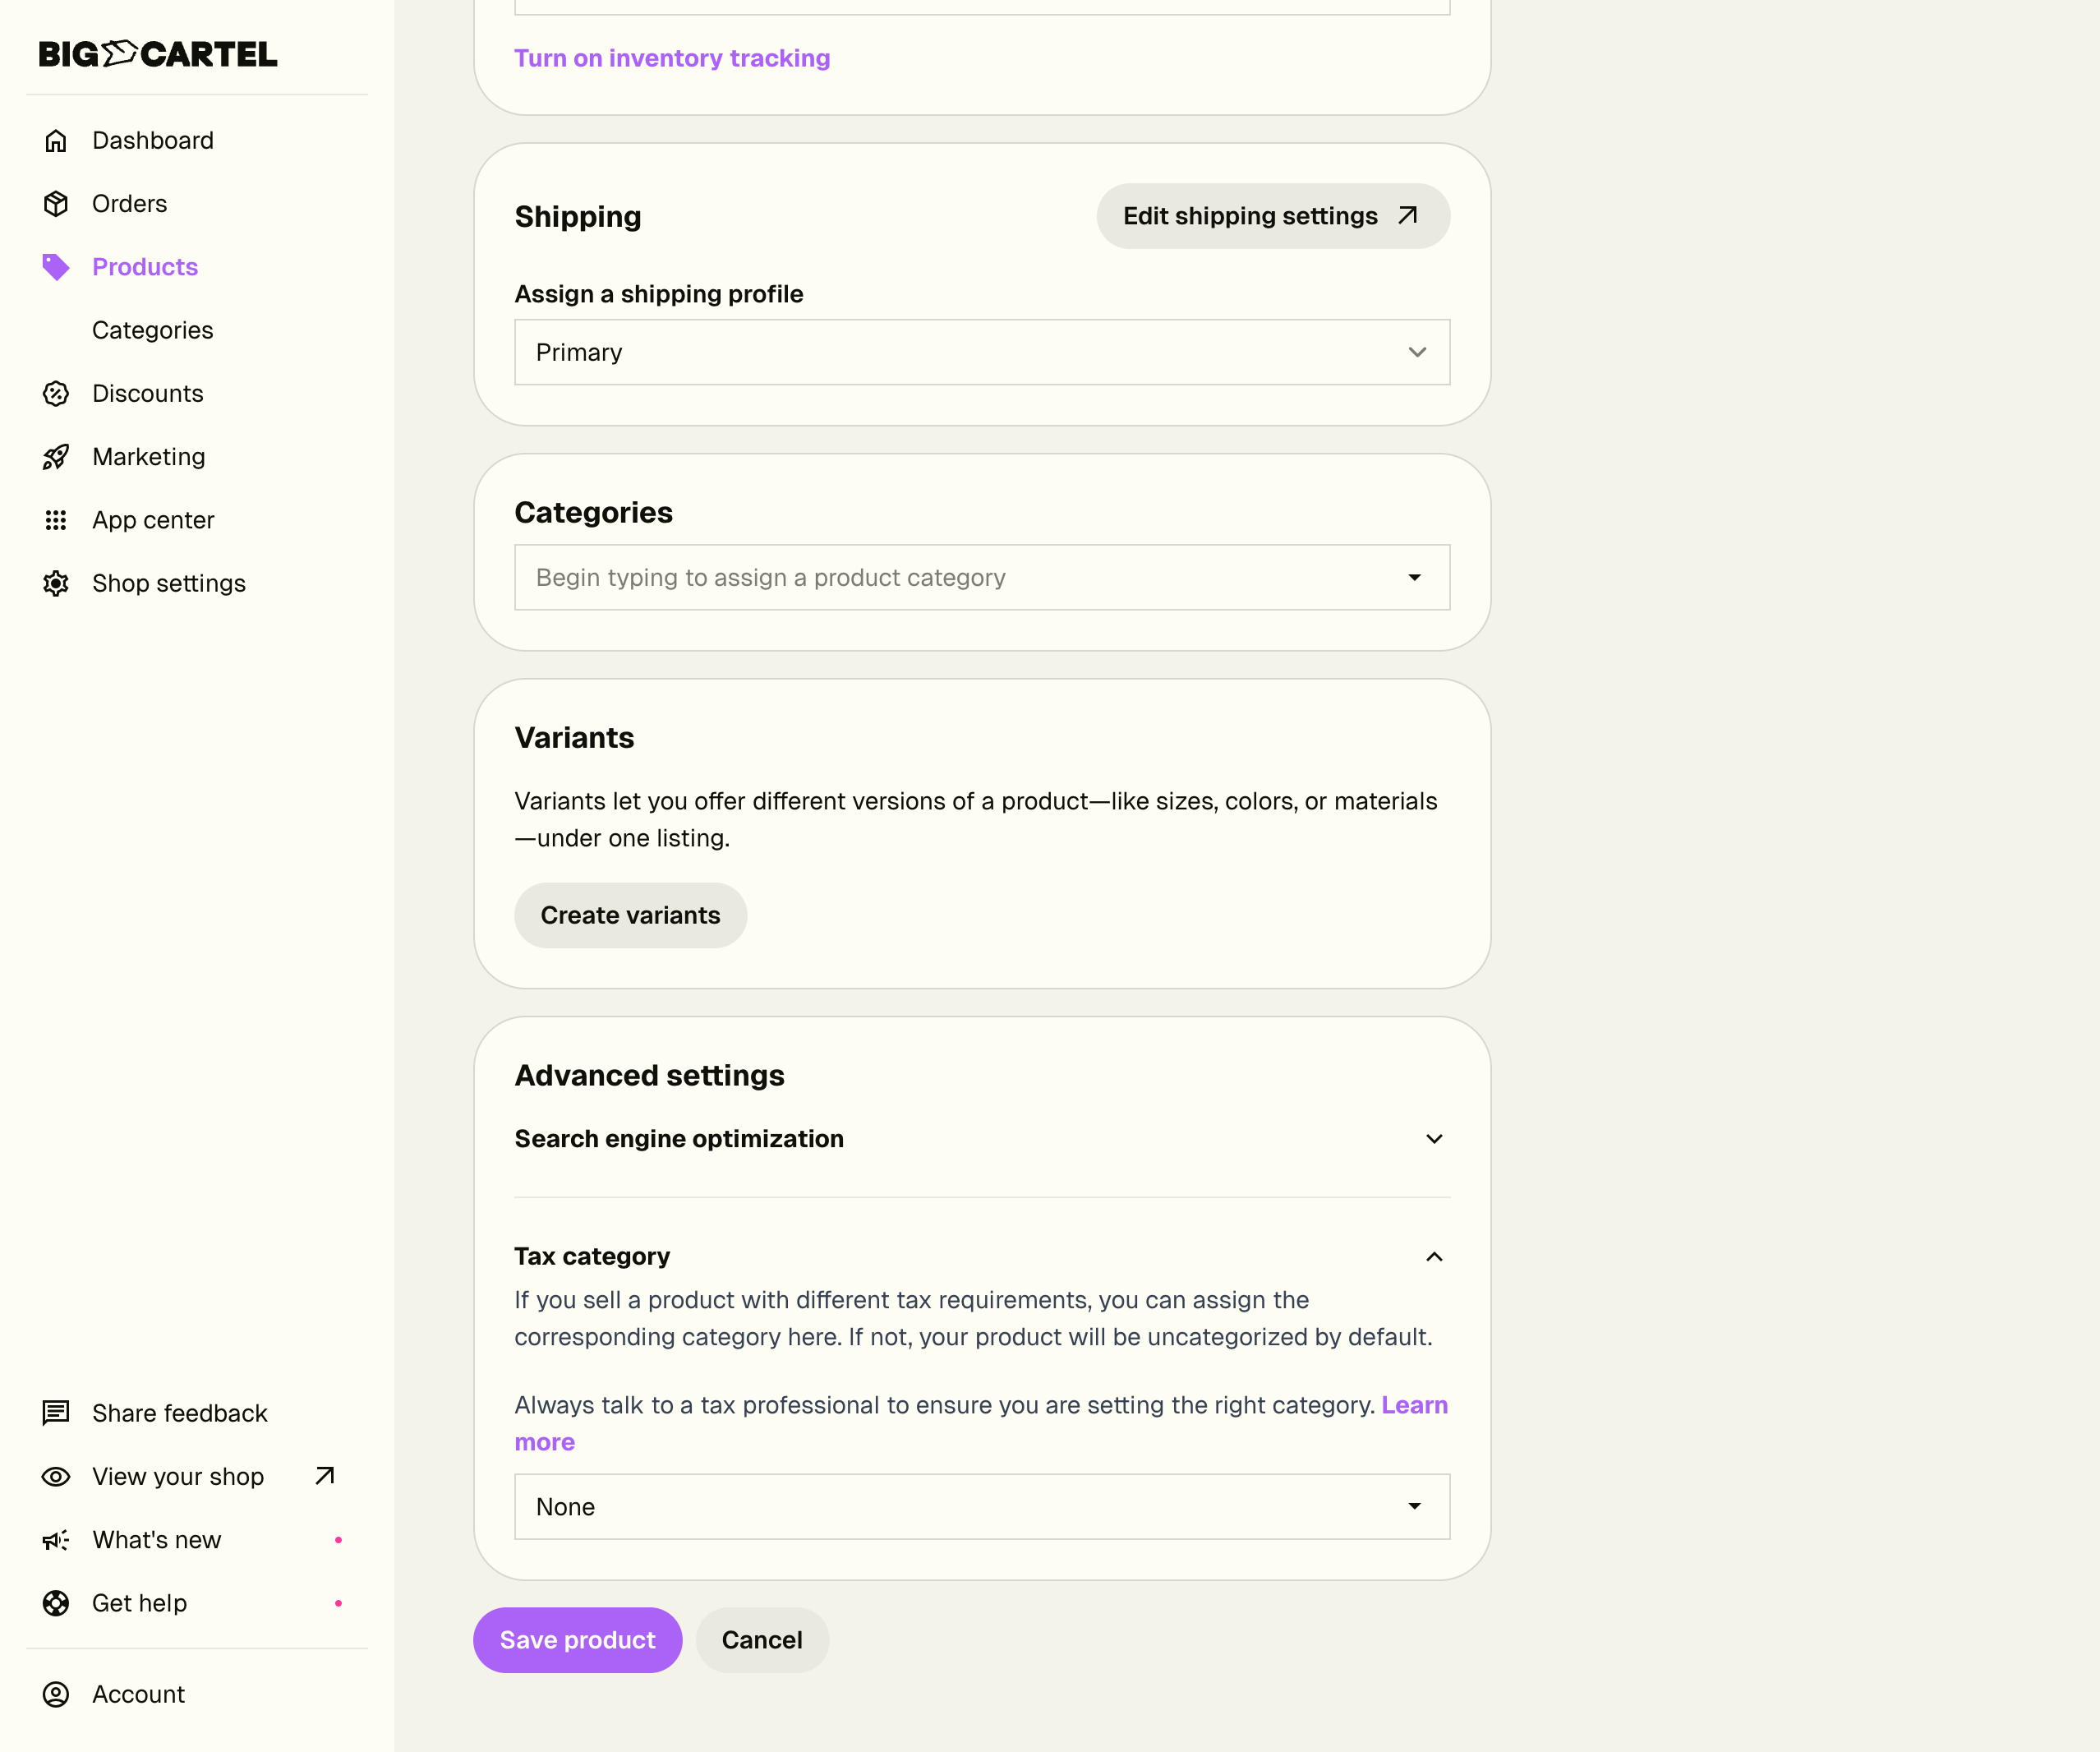The height and width of the screenshot is (1752, 2100).
Task: Collapse the Tax category section
Action: click(x=1433, y=1256)
